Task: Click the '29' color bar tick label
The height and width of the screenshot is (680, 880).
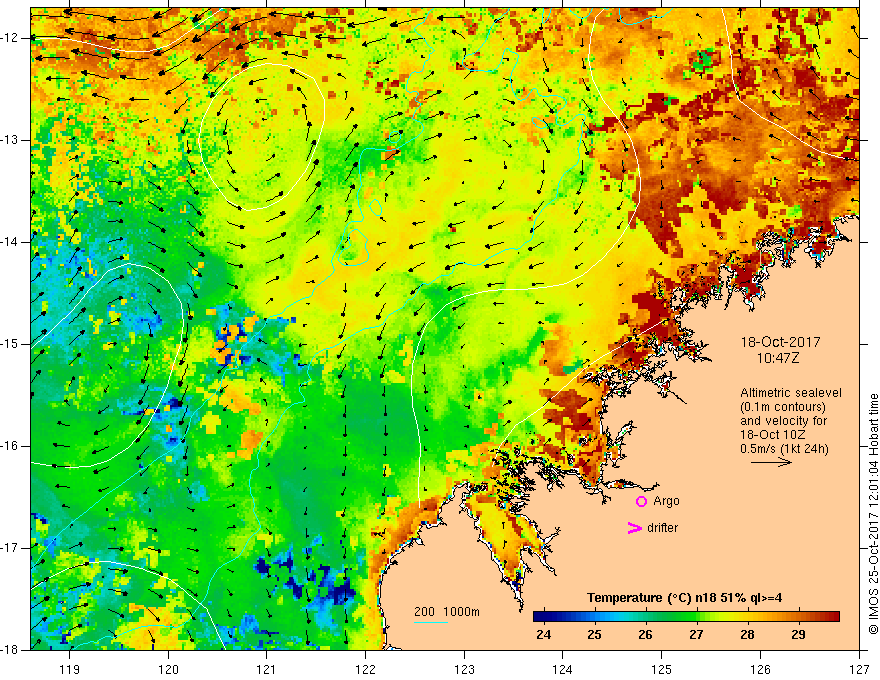Action: pyautogui.click(x=798, y=635)
